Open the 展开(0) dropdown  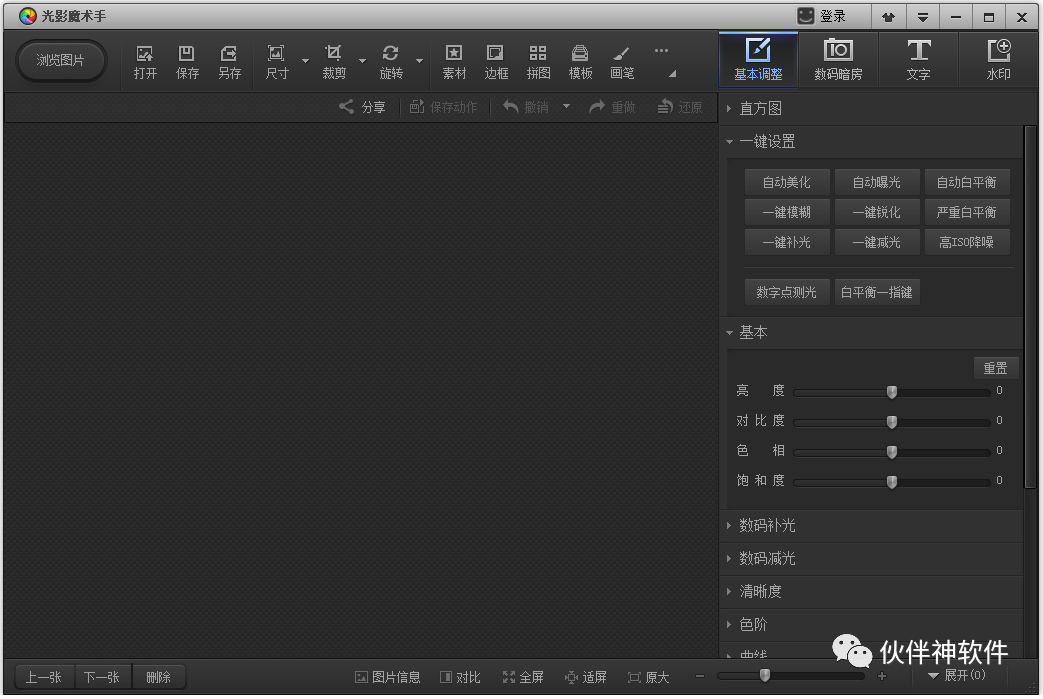point(957,676)
